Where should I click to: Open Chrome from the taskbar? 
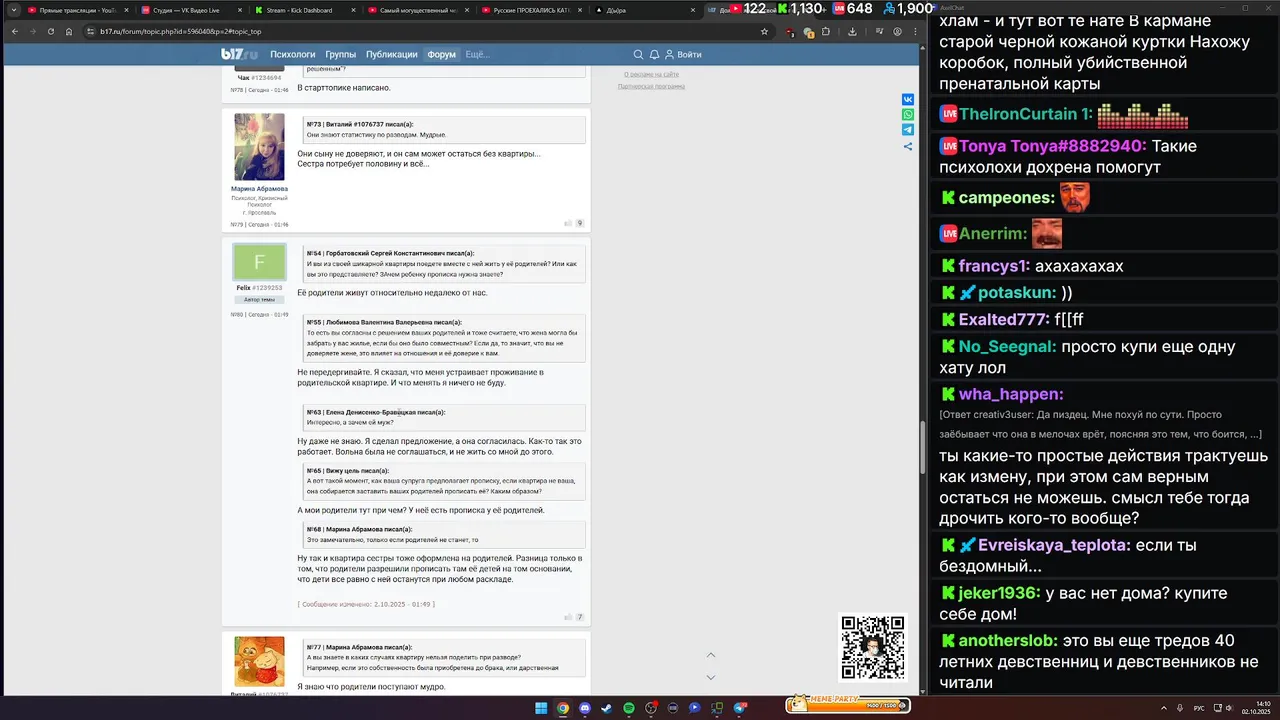point(563,708)
